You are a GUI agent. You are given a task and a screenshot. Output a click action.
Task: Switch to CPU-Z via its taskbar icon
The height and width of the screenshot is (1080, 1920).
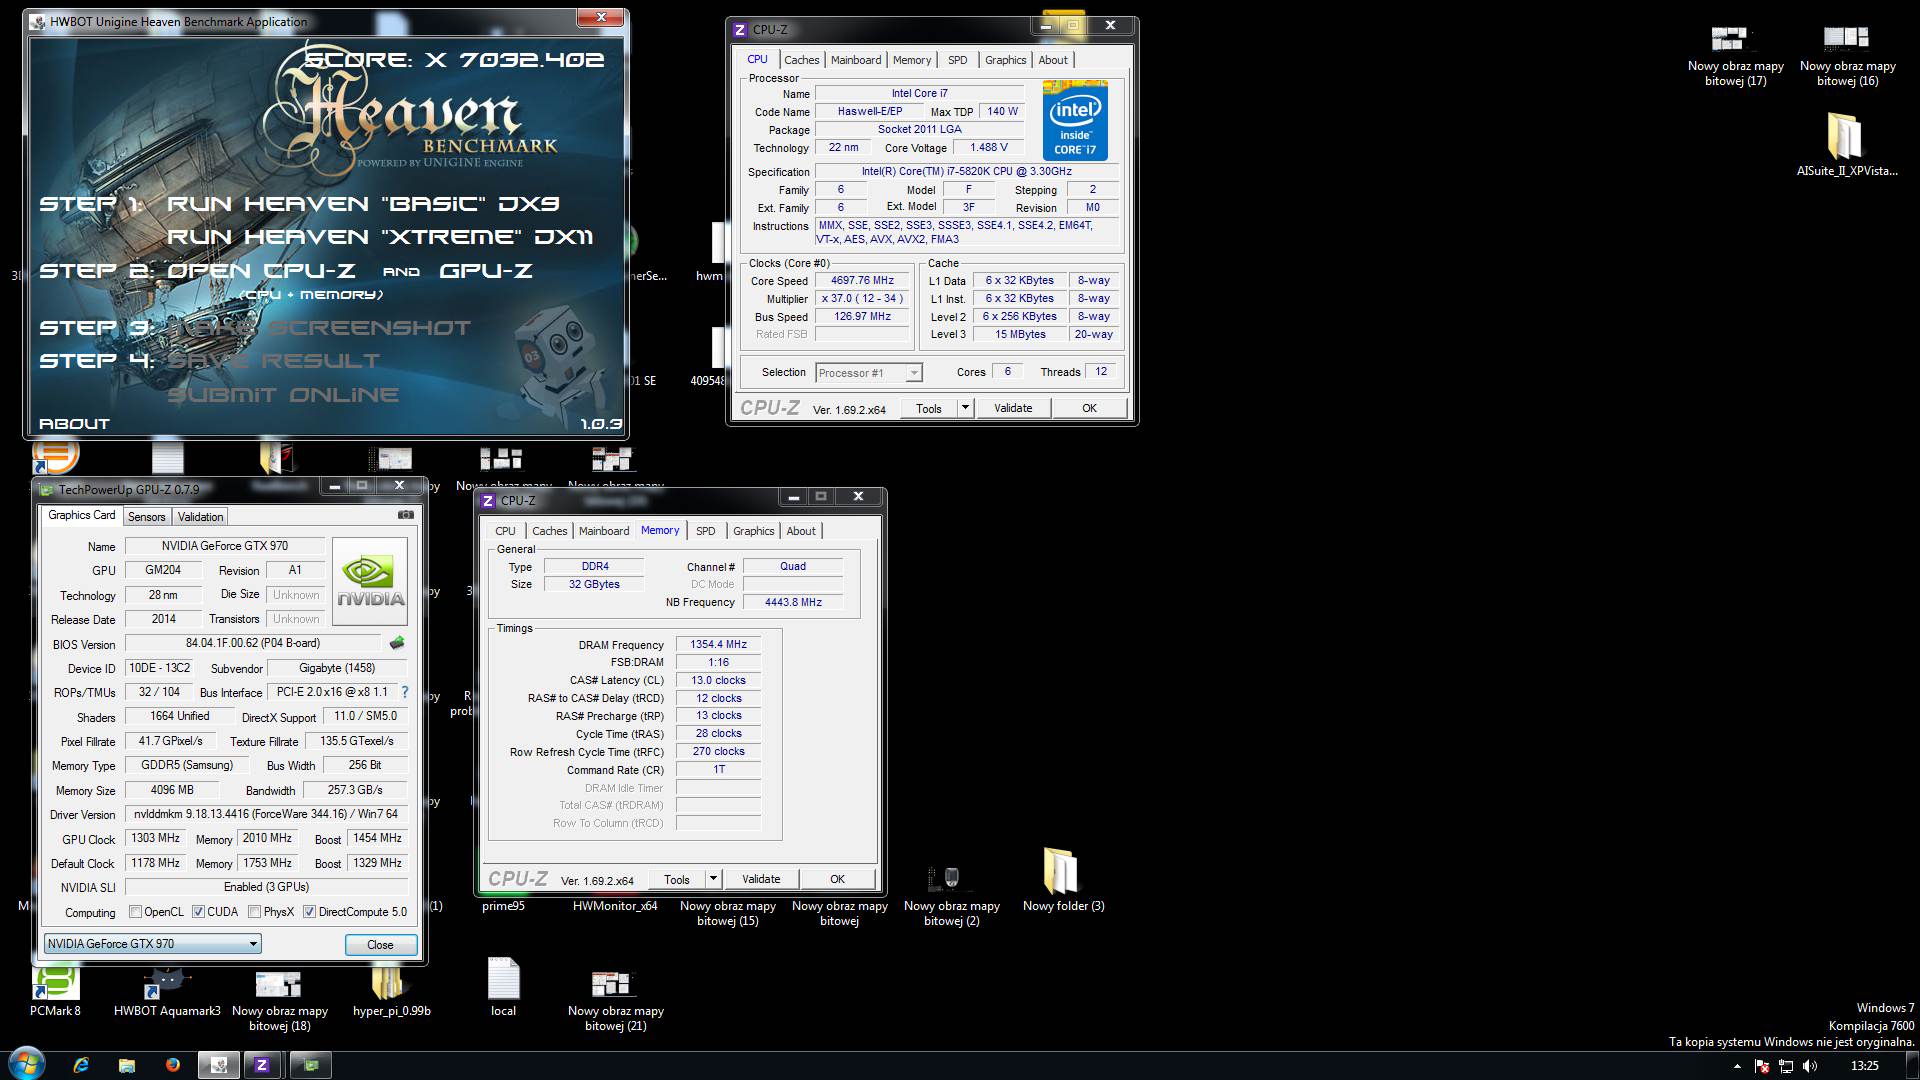pos(262,1065)
